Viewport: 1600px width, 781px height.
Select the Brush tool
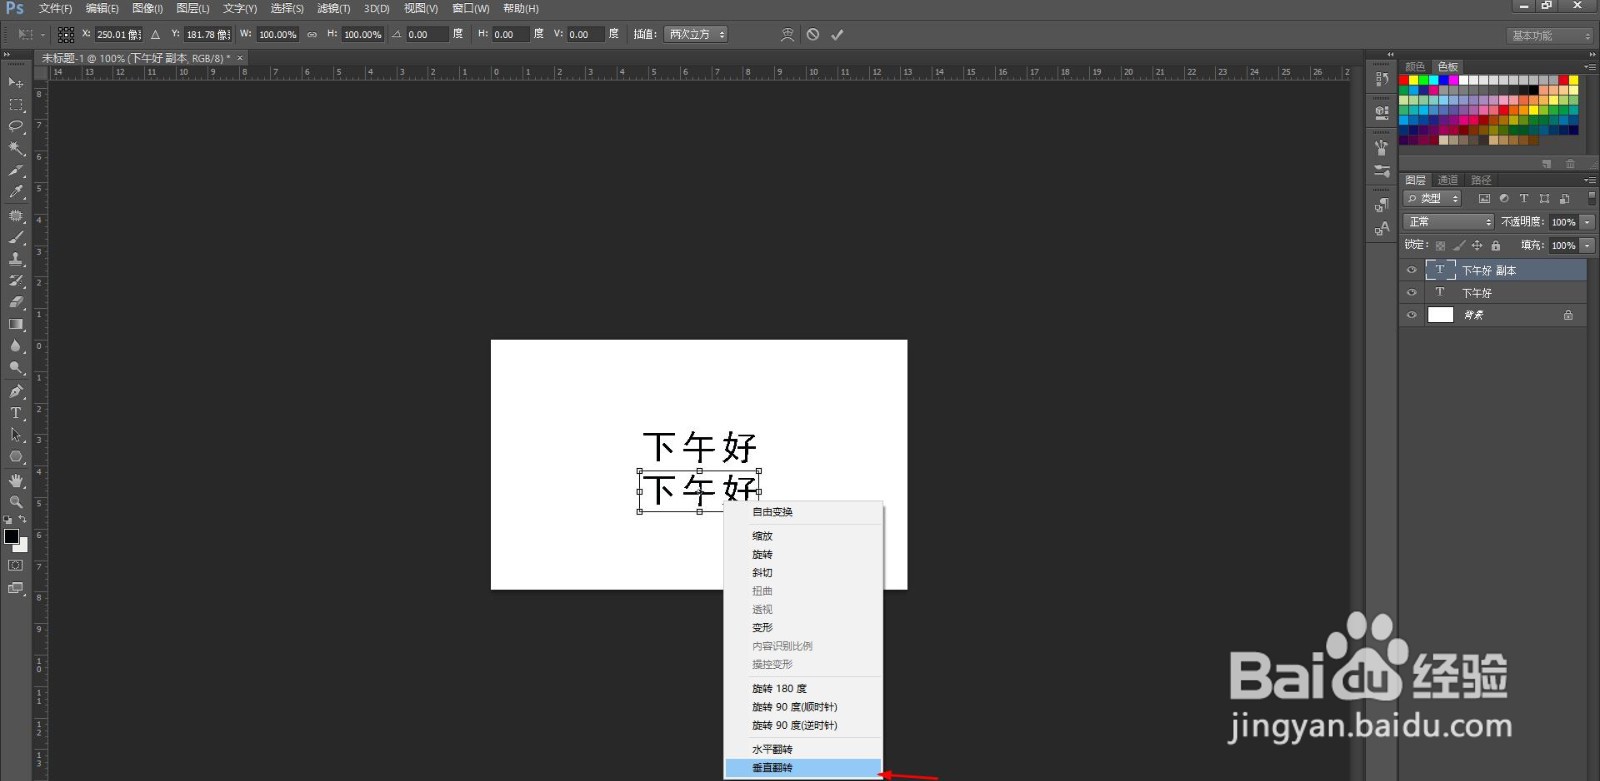click(16, 237)
